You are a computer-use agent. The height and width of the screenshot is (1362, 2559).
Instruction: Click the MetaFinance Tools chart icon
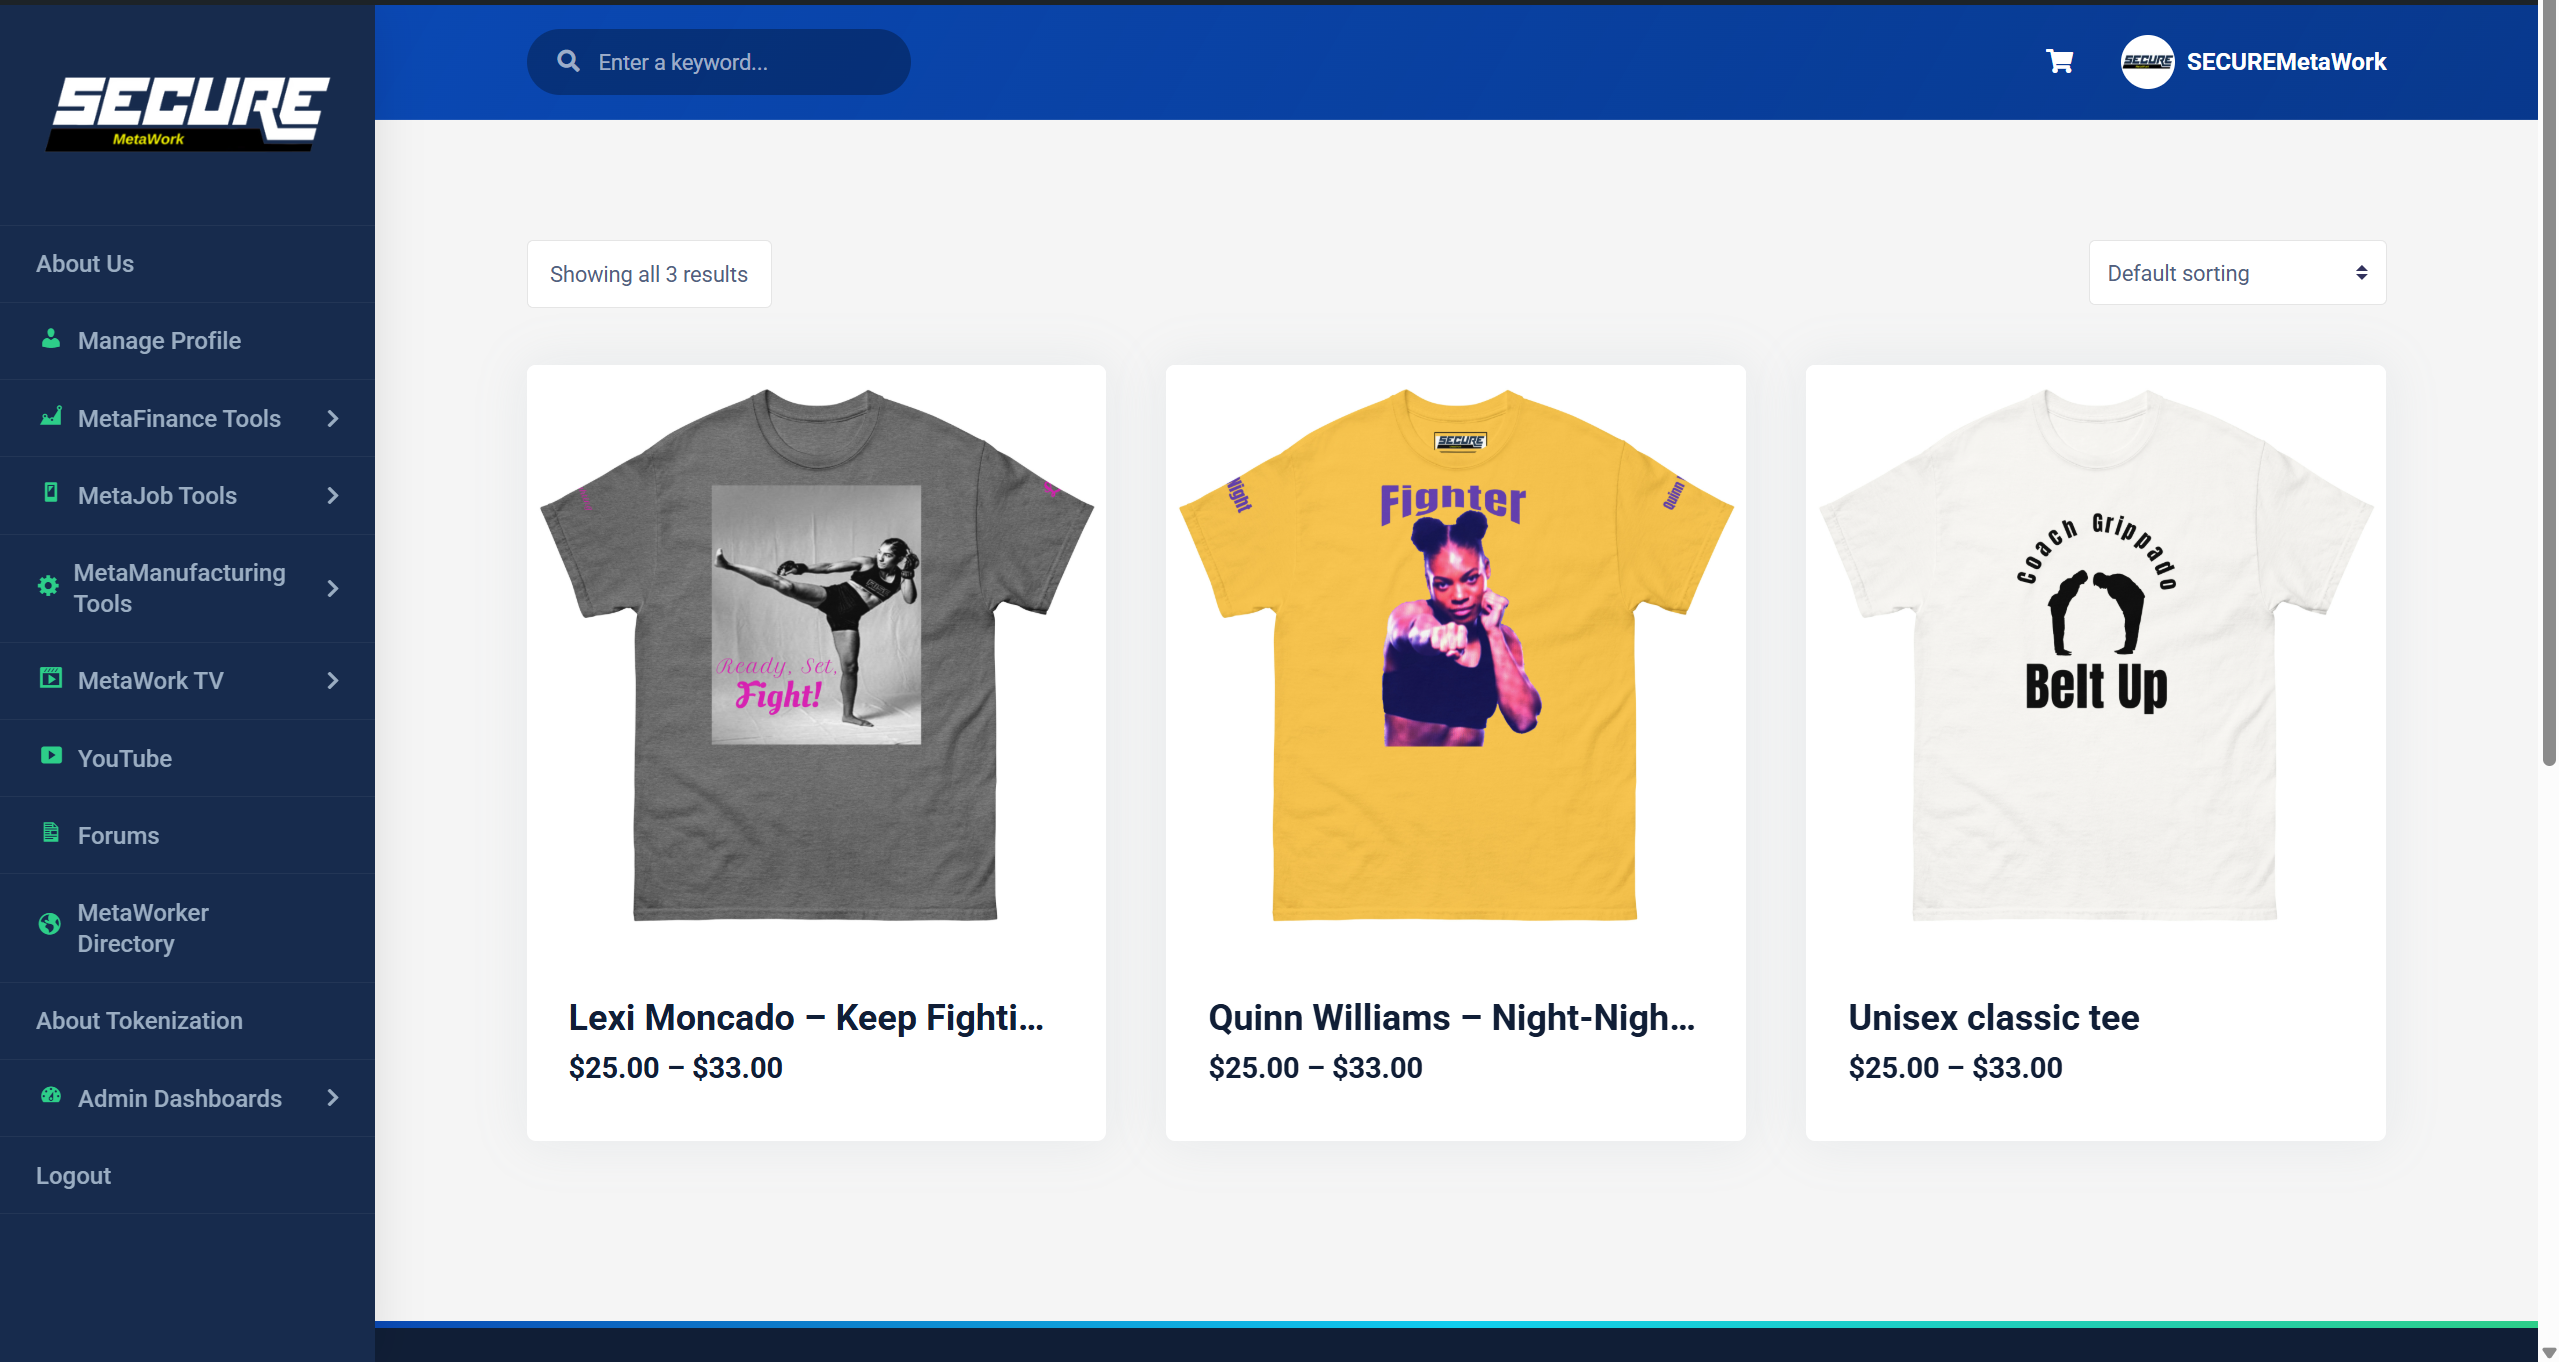[50, 417]
